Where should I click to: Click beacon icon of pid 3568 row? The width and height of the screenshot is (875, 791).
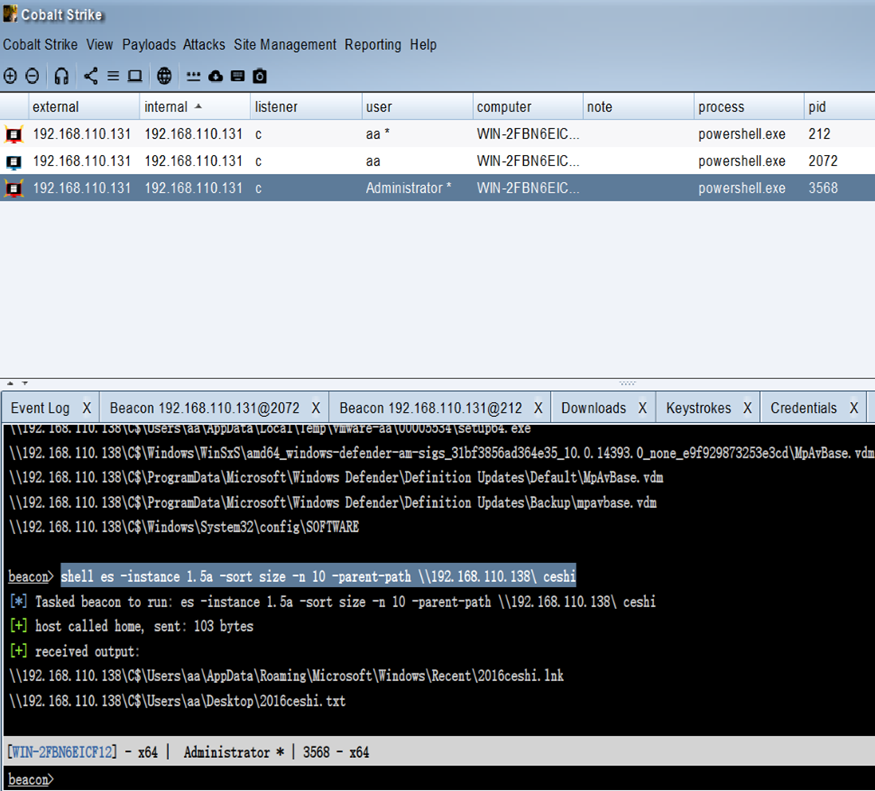(x=13, y=189)
